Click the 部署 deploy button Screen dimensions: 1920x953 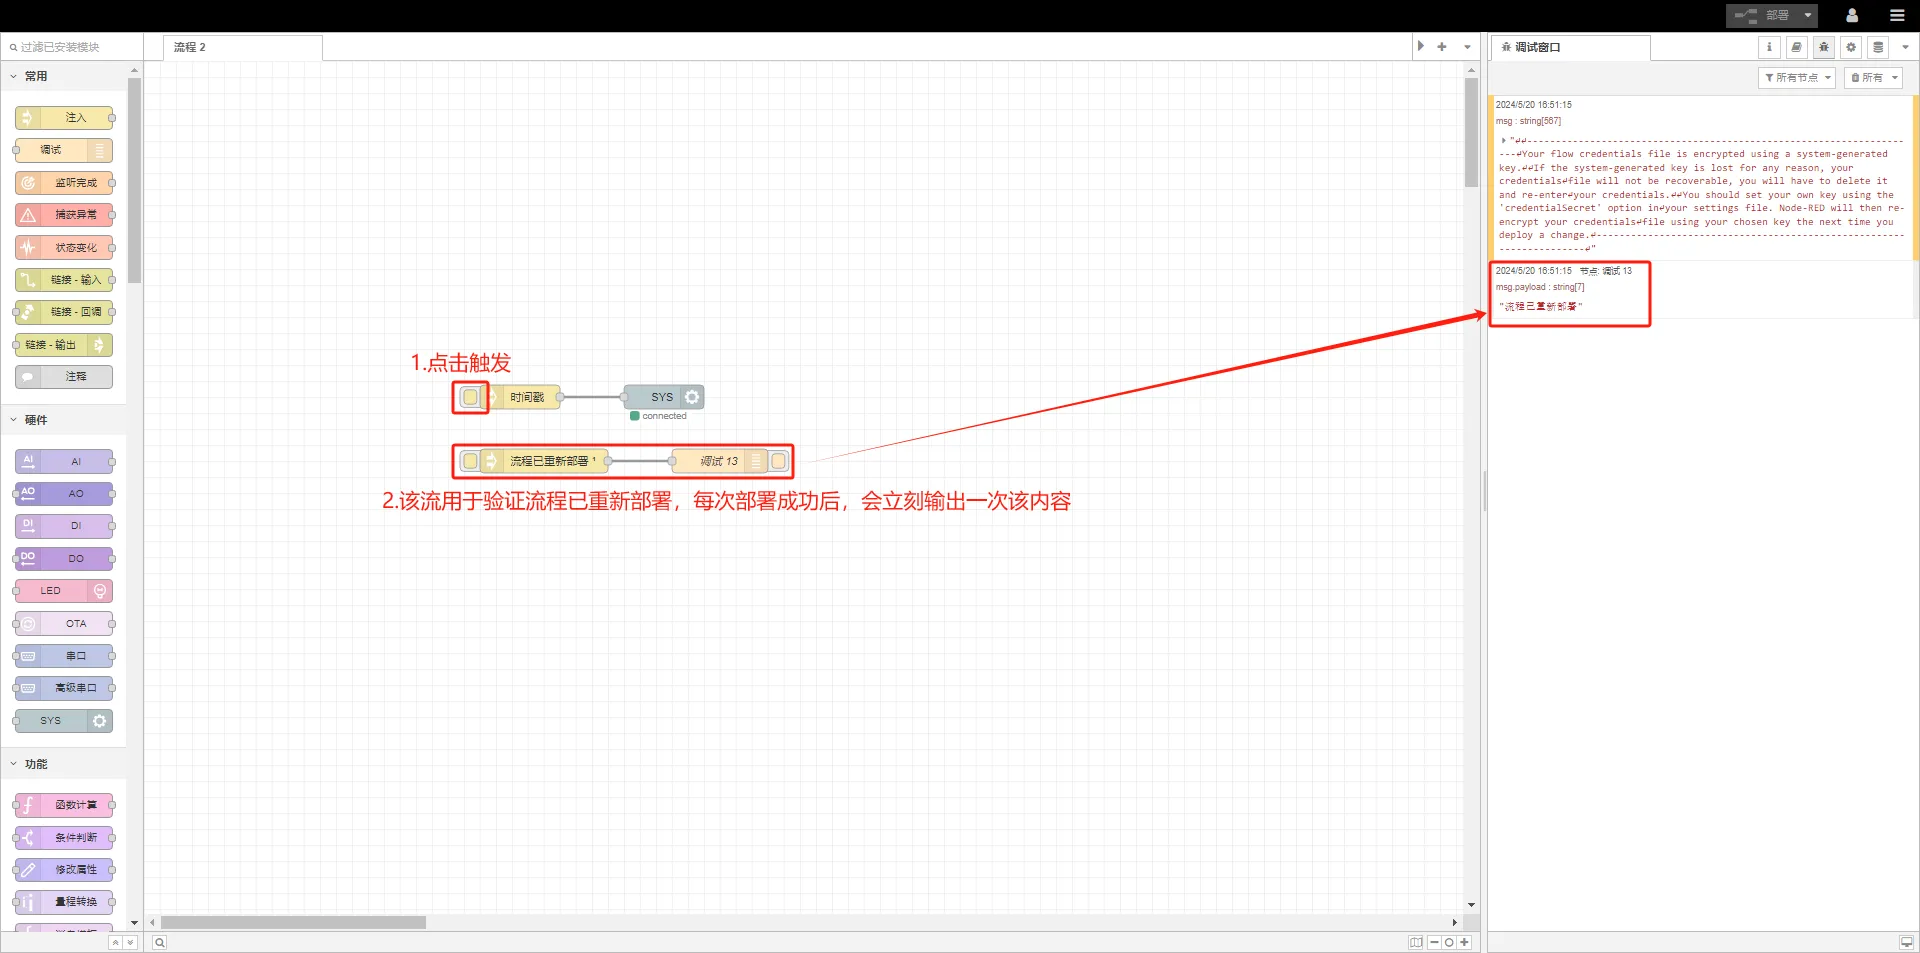(x=1765, y=15)
